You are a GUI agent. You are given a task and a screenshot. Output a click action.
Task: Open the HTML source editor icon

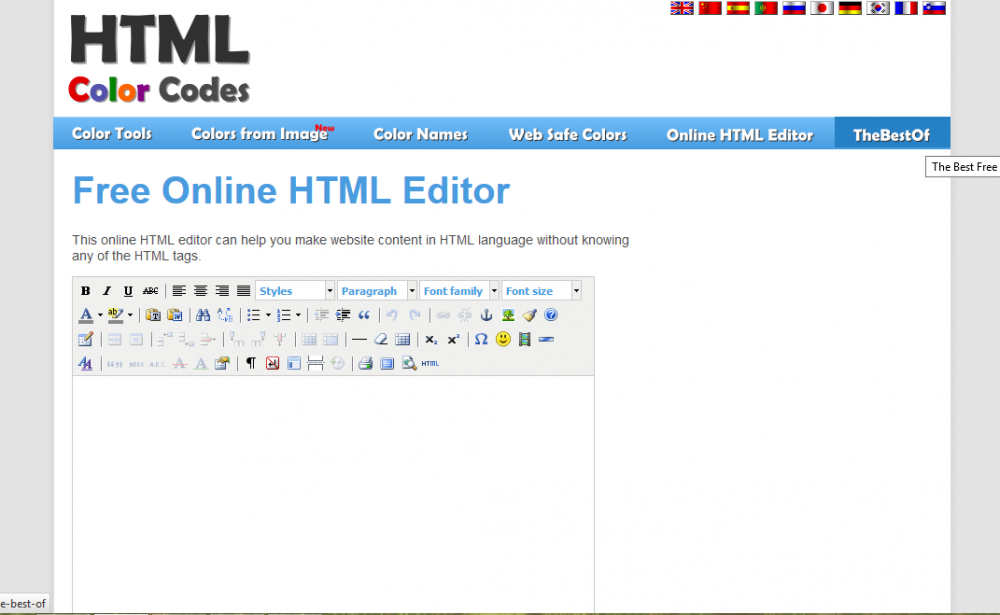(x=430, y=363)
